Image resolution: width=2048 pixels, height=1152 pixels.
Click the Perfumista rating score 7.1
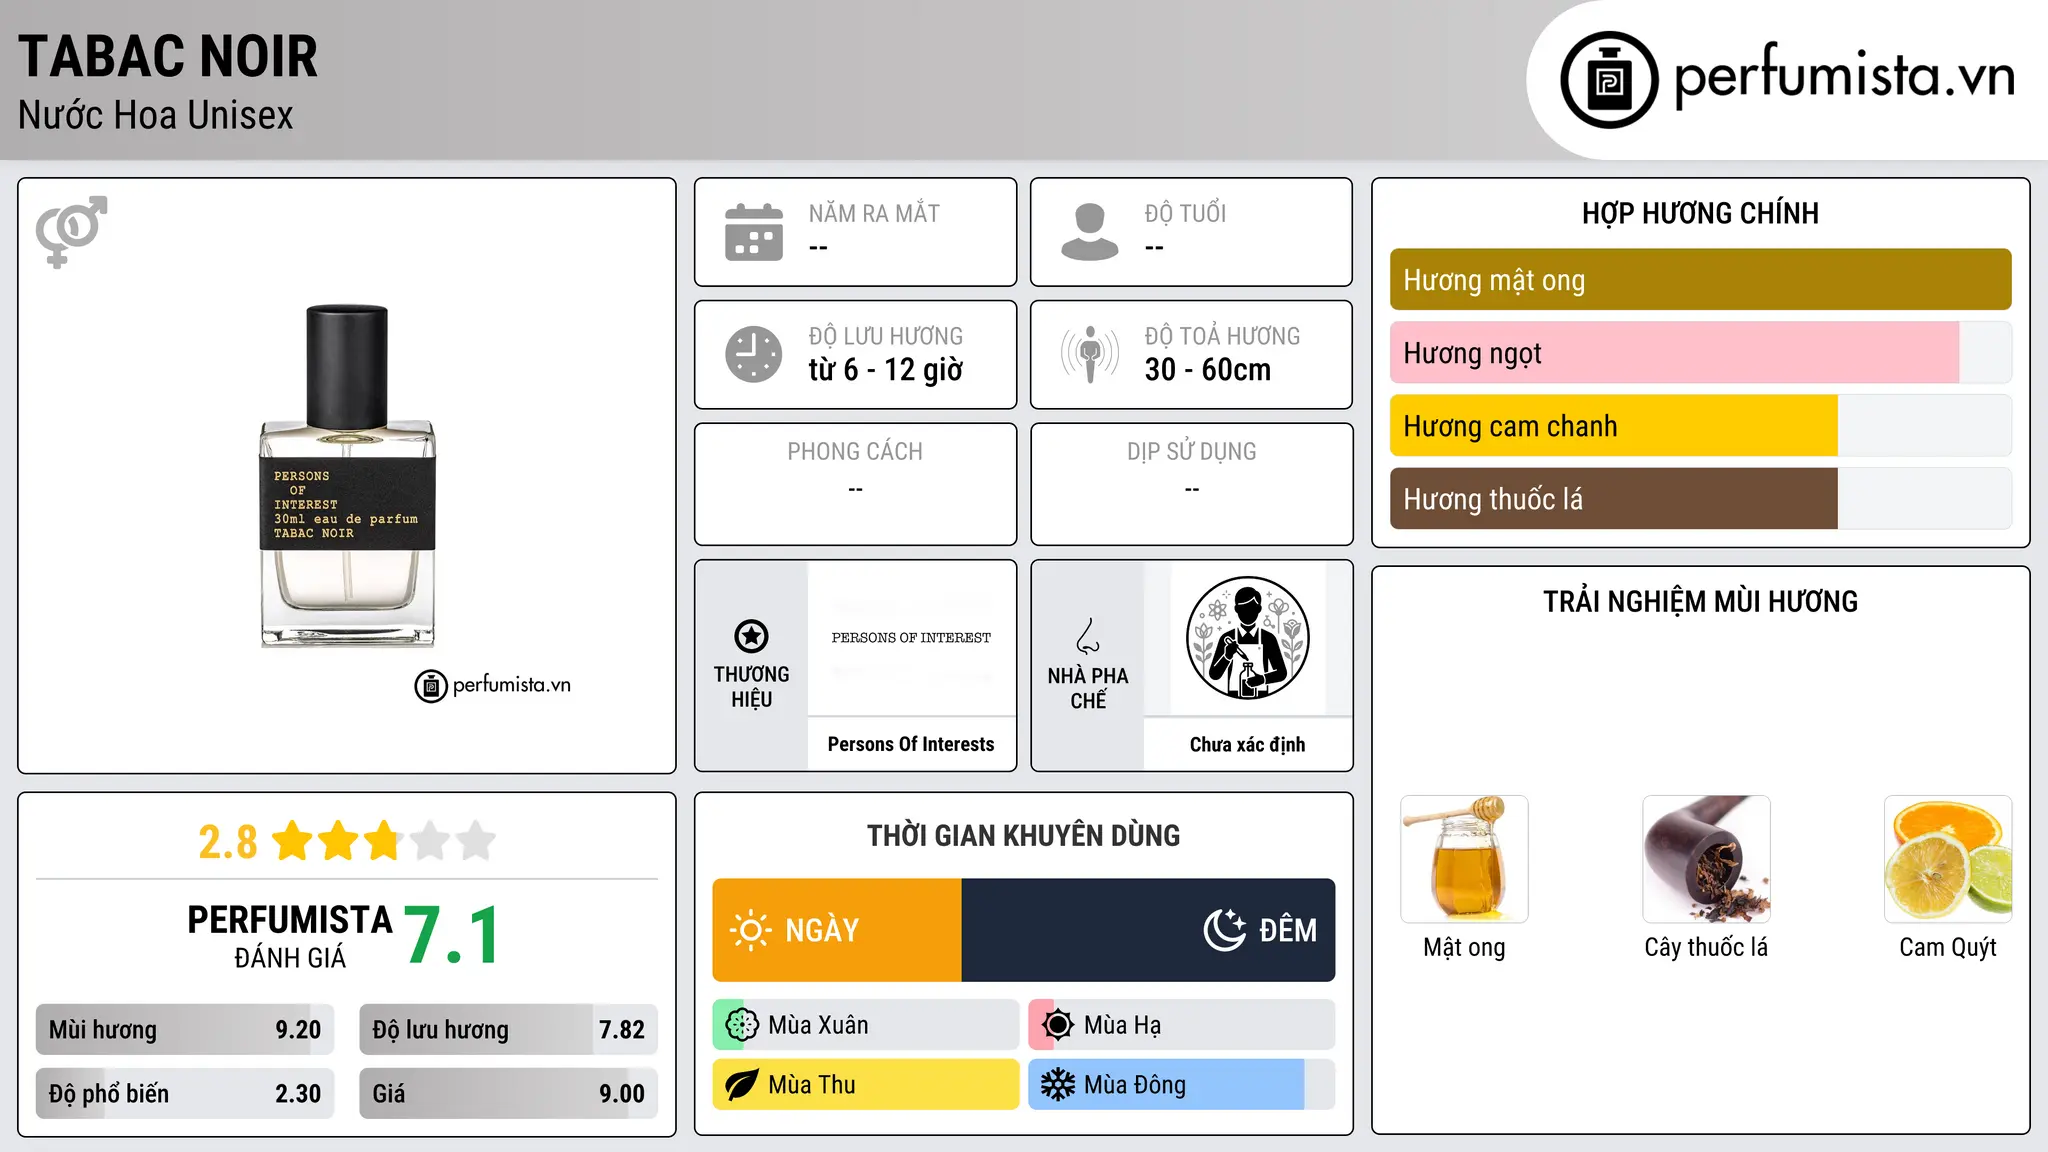click(x=452, y=935)
